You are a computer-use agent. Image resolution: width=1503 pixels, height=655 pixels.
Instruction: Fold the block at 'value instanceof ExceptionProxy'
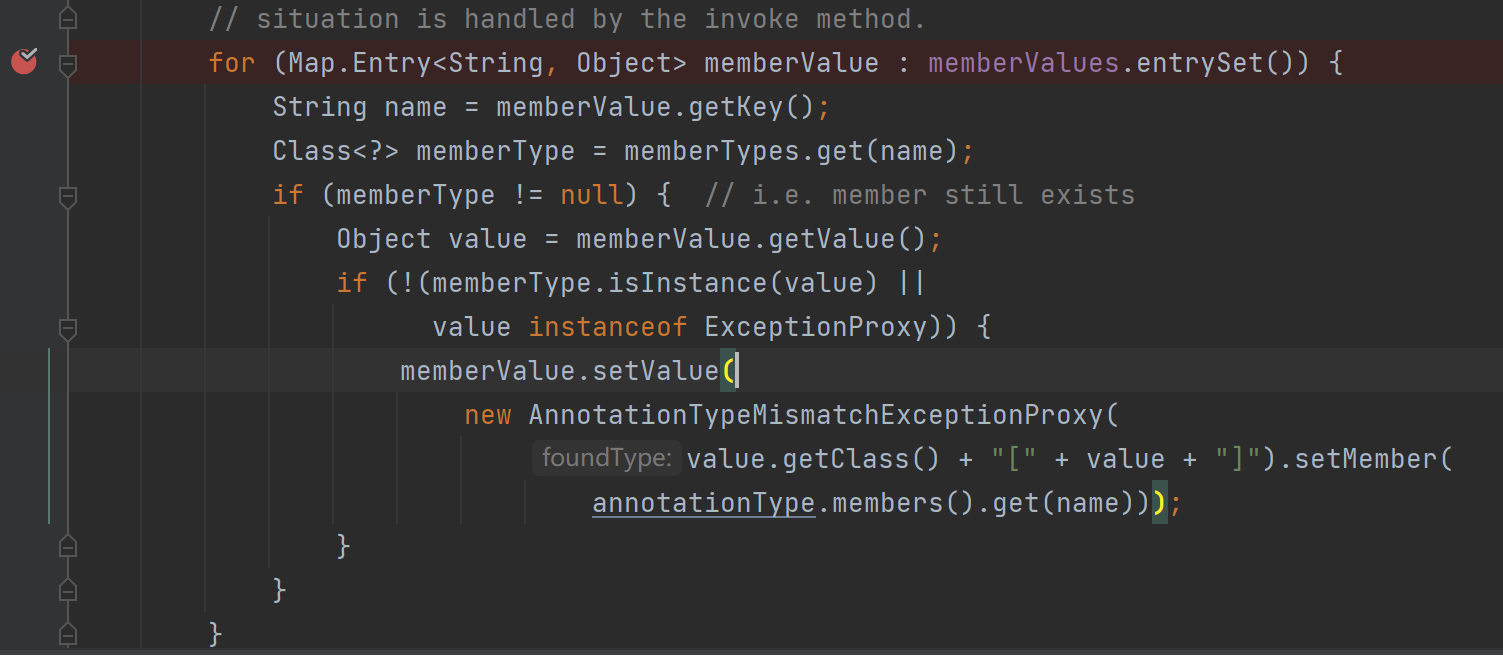tap(68, 328)
